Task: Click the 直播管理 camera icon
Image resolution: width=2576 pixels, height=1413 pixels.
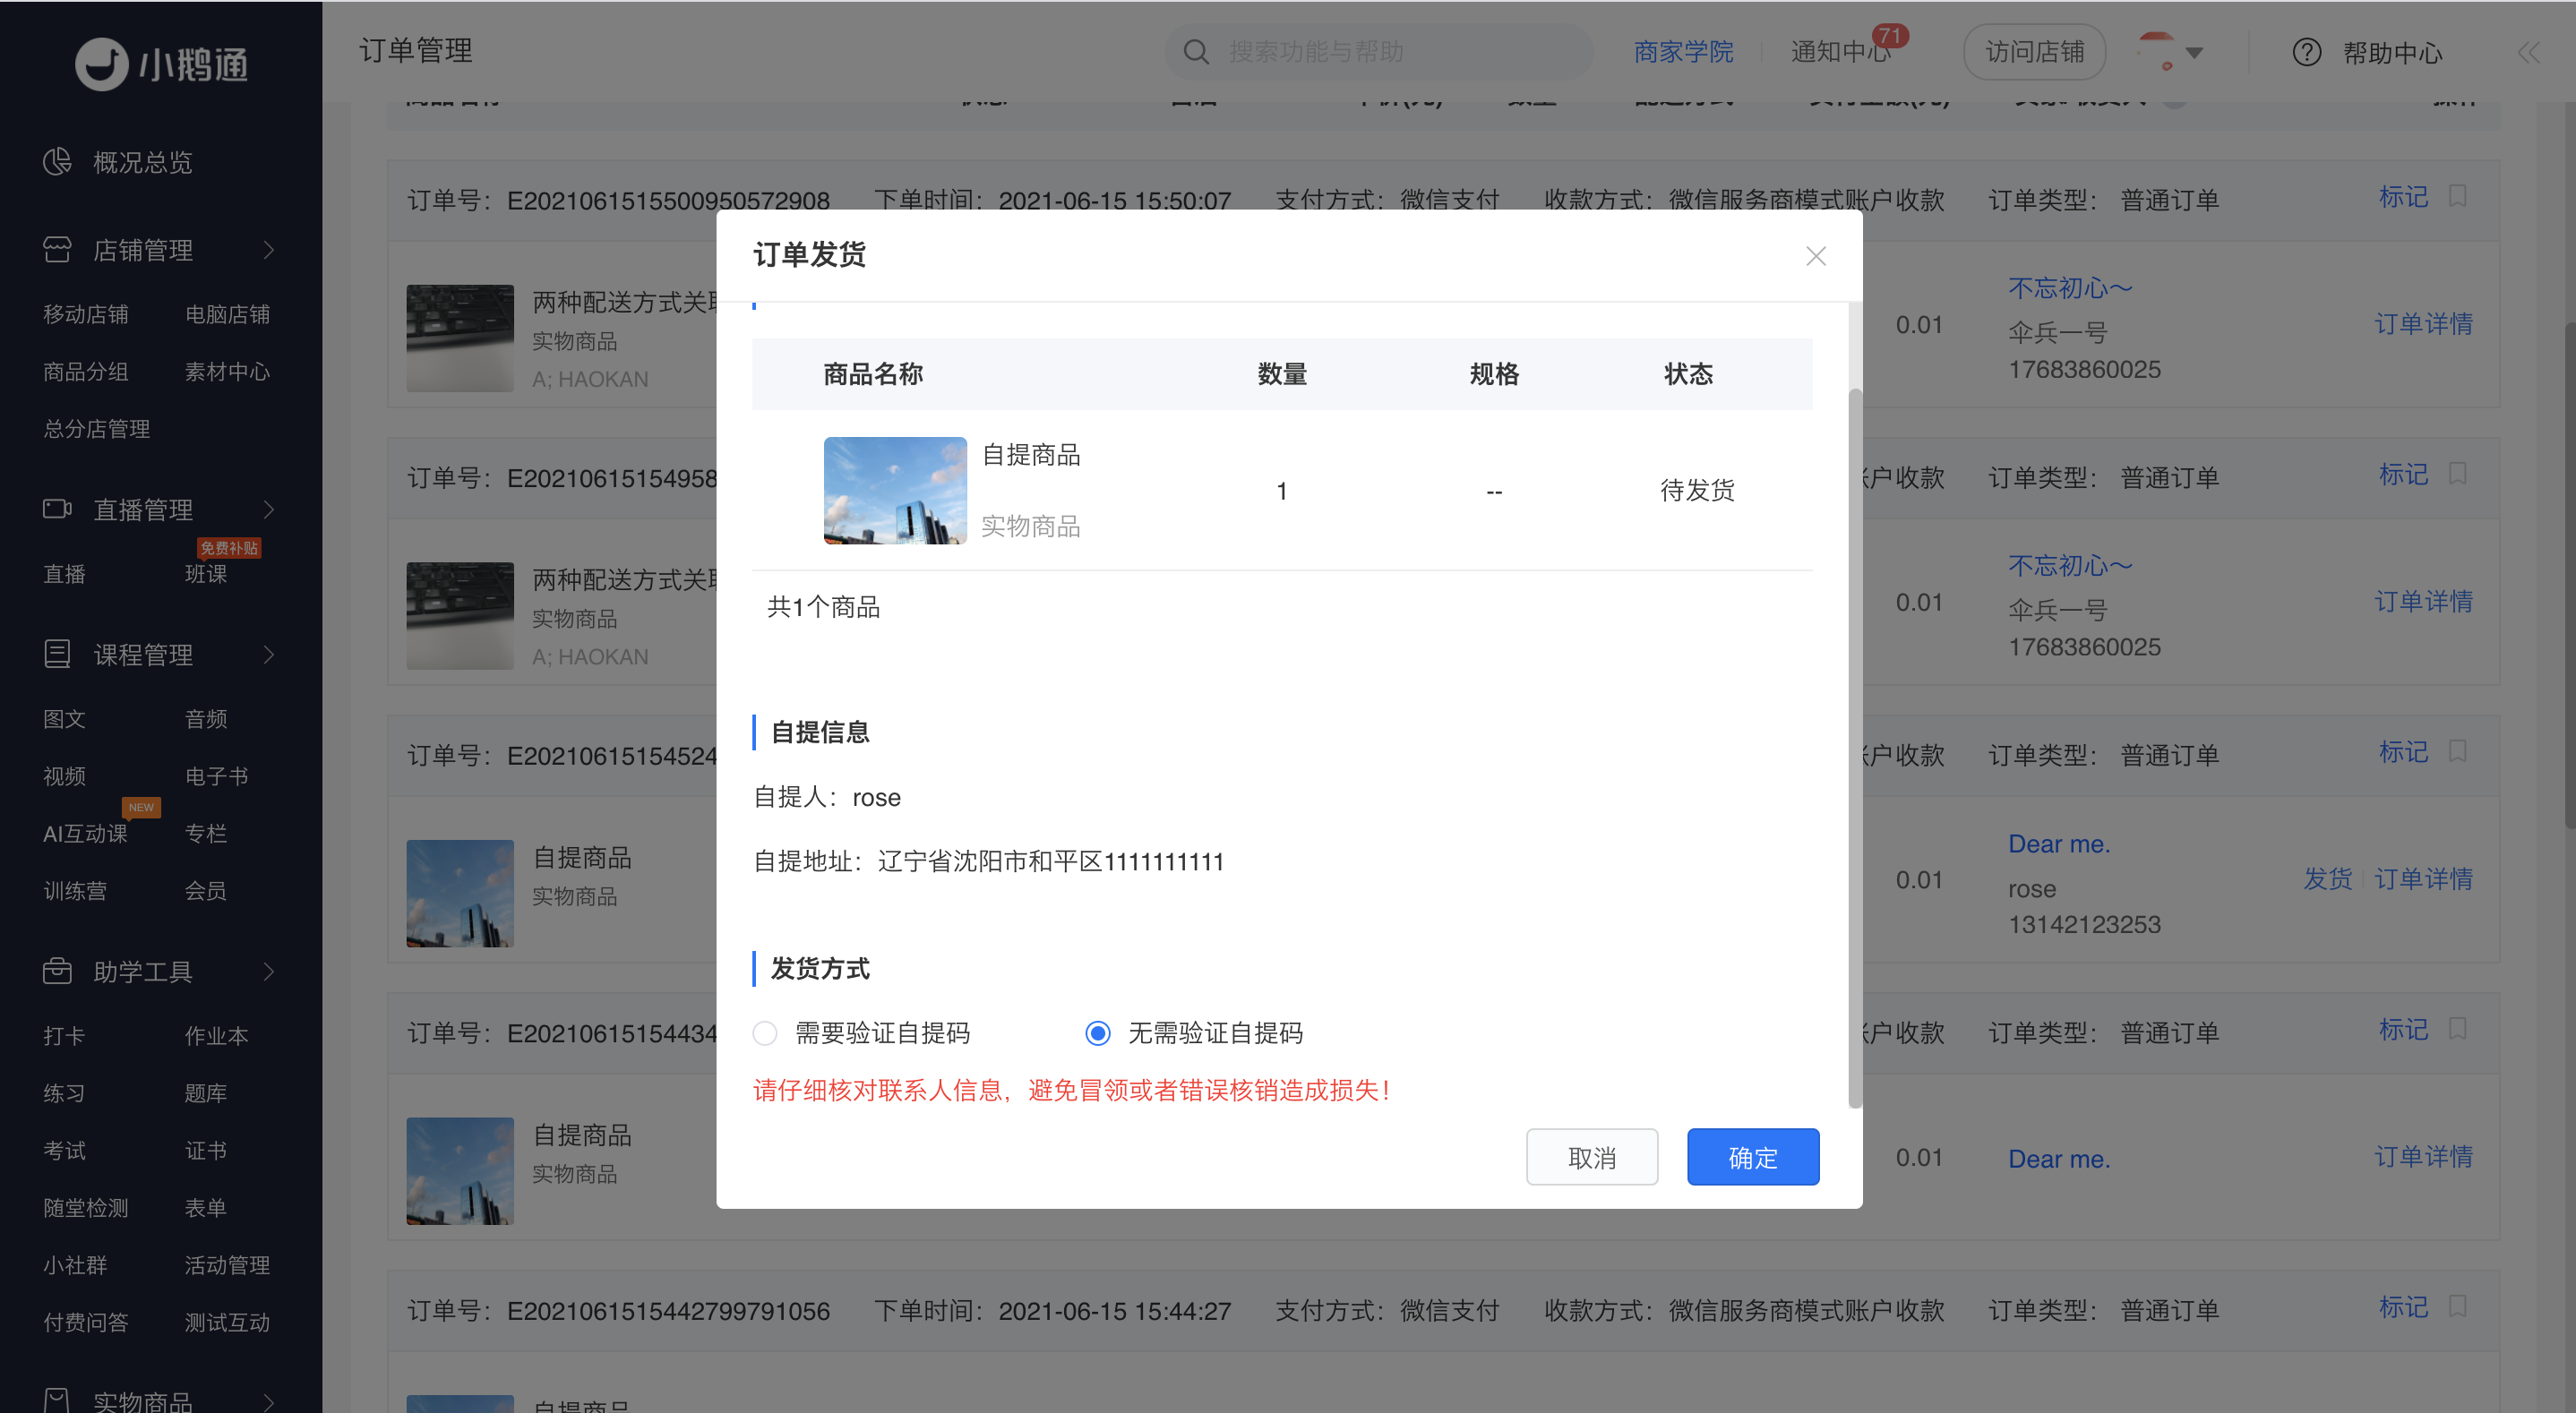Action: pyautogui.click(x=57, y=509)
